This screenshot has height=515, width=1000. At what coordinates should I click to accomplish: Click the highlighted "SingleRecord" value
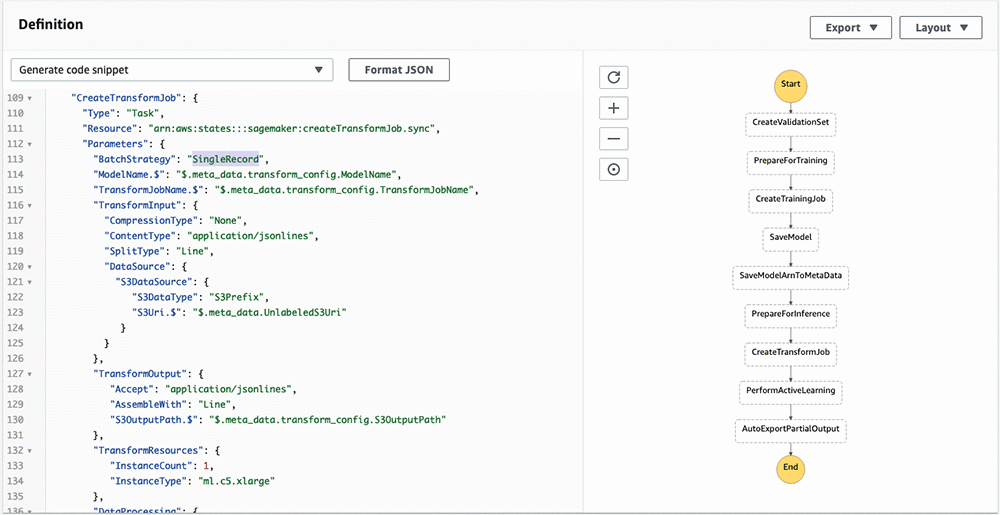226,159
